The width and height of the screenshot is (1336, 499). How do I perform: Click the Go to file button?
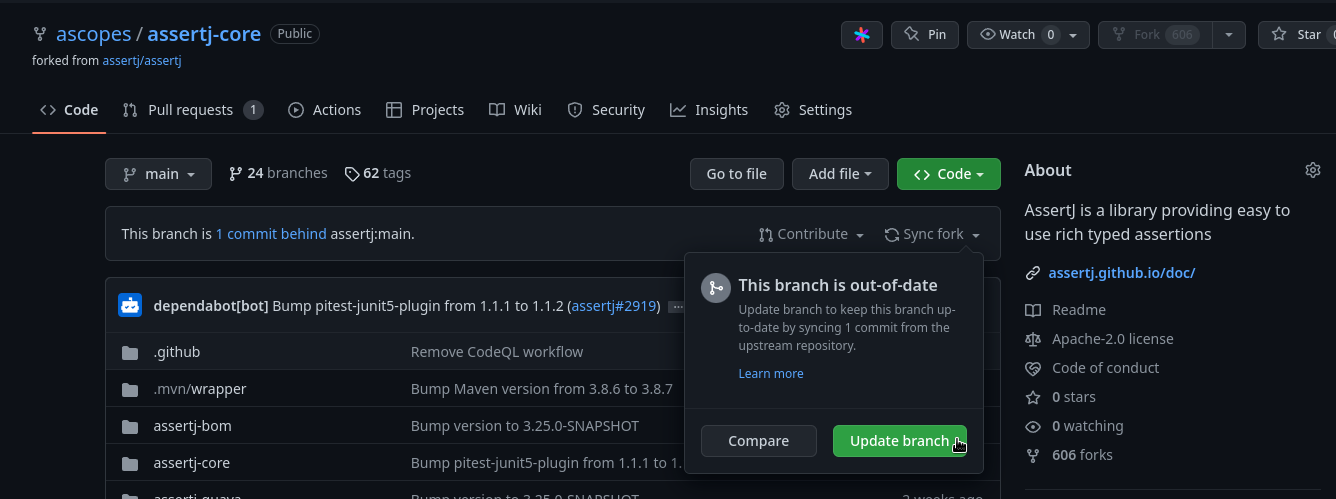pos(737,174)
